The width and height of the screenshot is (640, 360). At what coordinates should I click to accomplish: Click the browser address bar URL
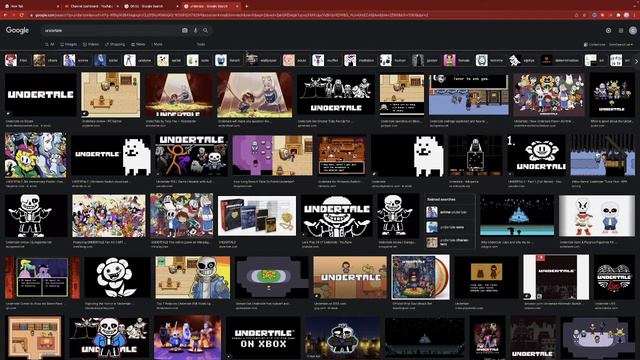pos(231,15)
